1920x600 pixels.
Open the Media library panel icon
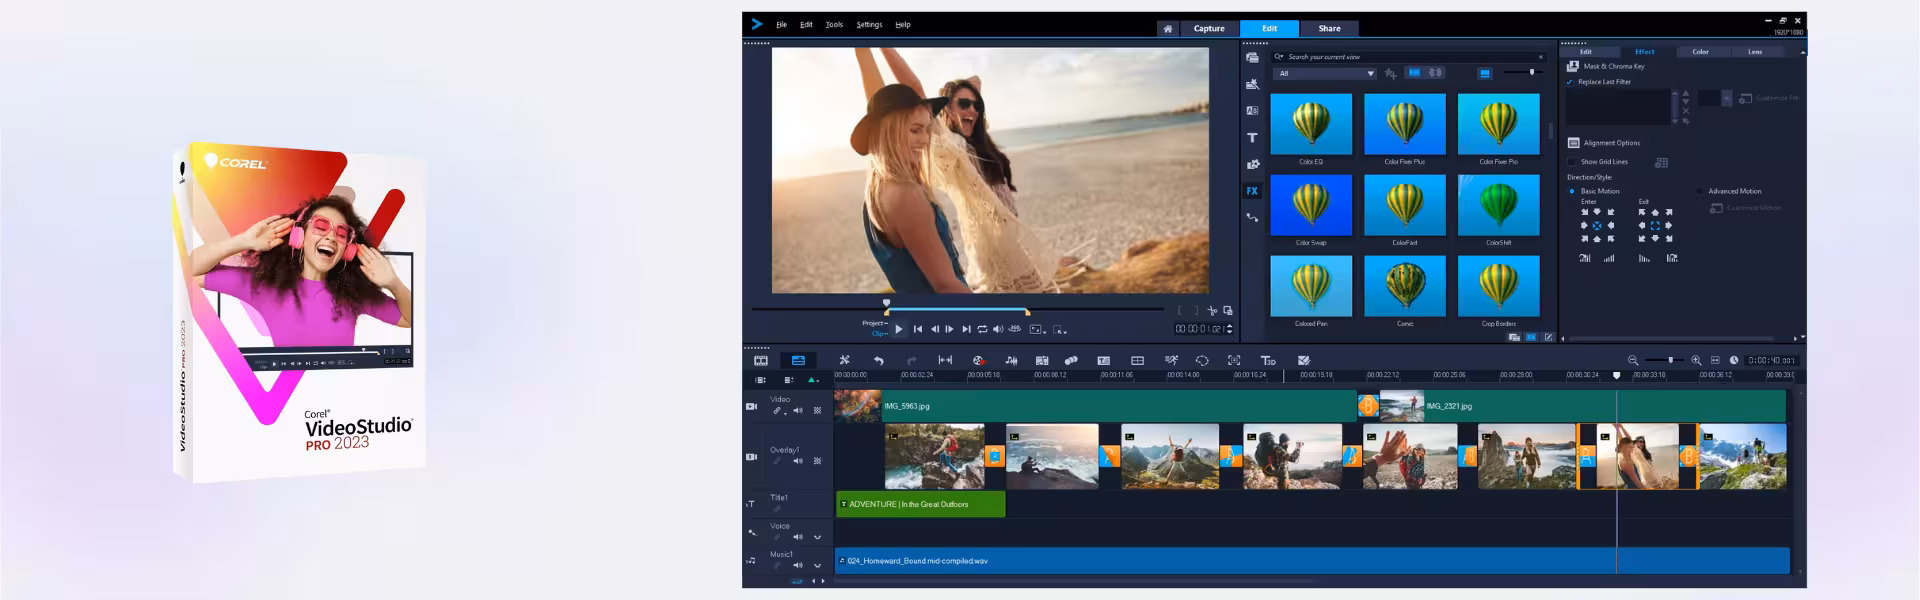tap(1252, 58)
